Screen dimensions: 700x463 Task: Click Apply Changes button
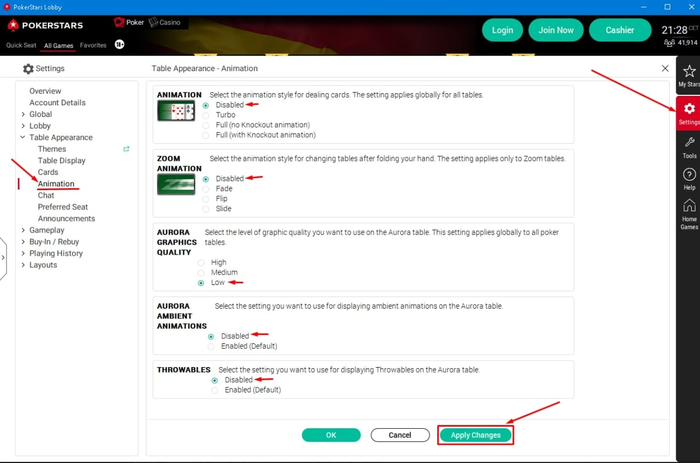click(475, 435)
